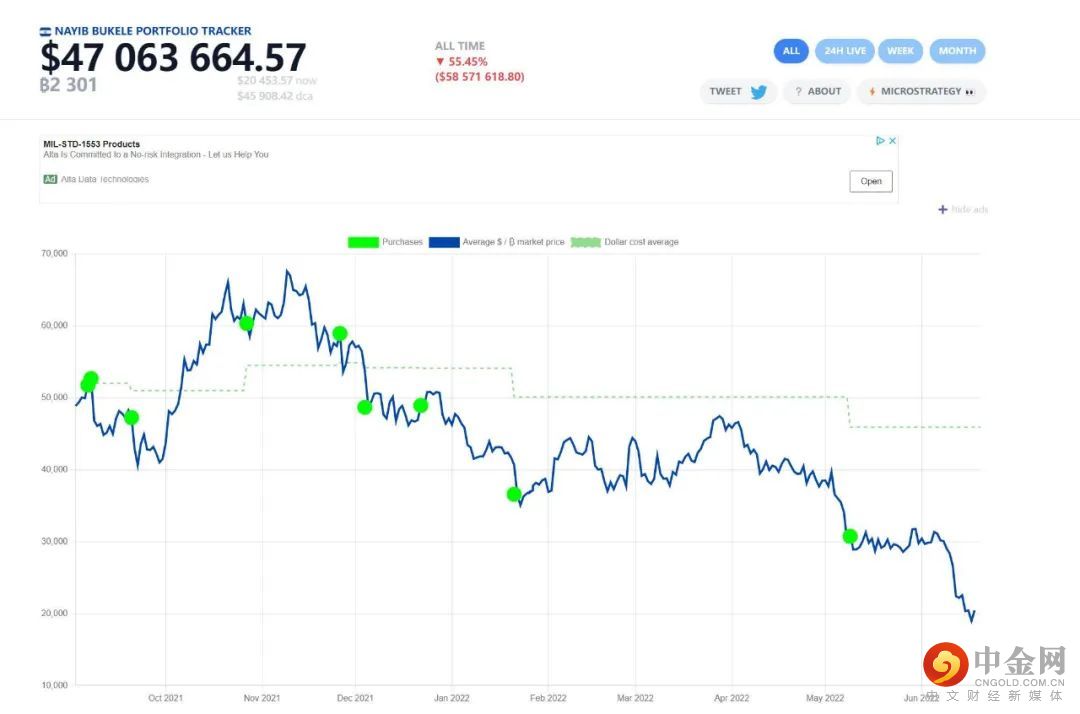Viewport: 1080px width, 714px height.
Task: Select the ALL time range tab
Action: tap(791, 51)
